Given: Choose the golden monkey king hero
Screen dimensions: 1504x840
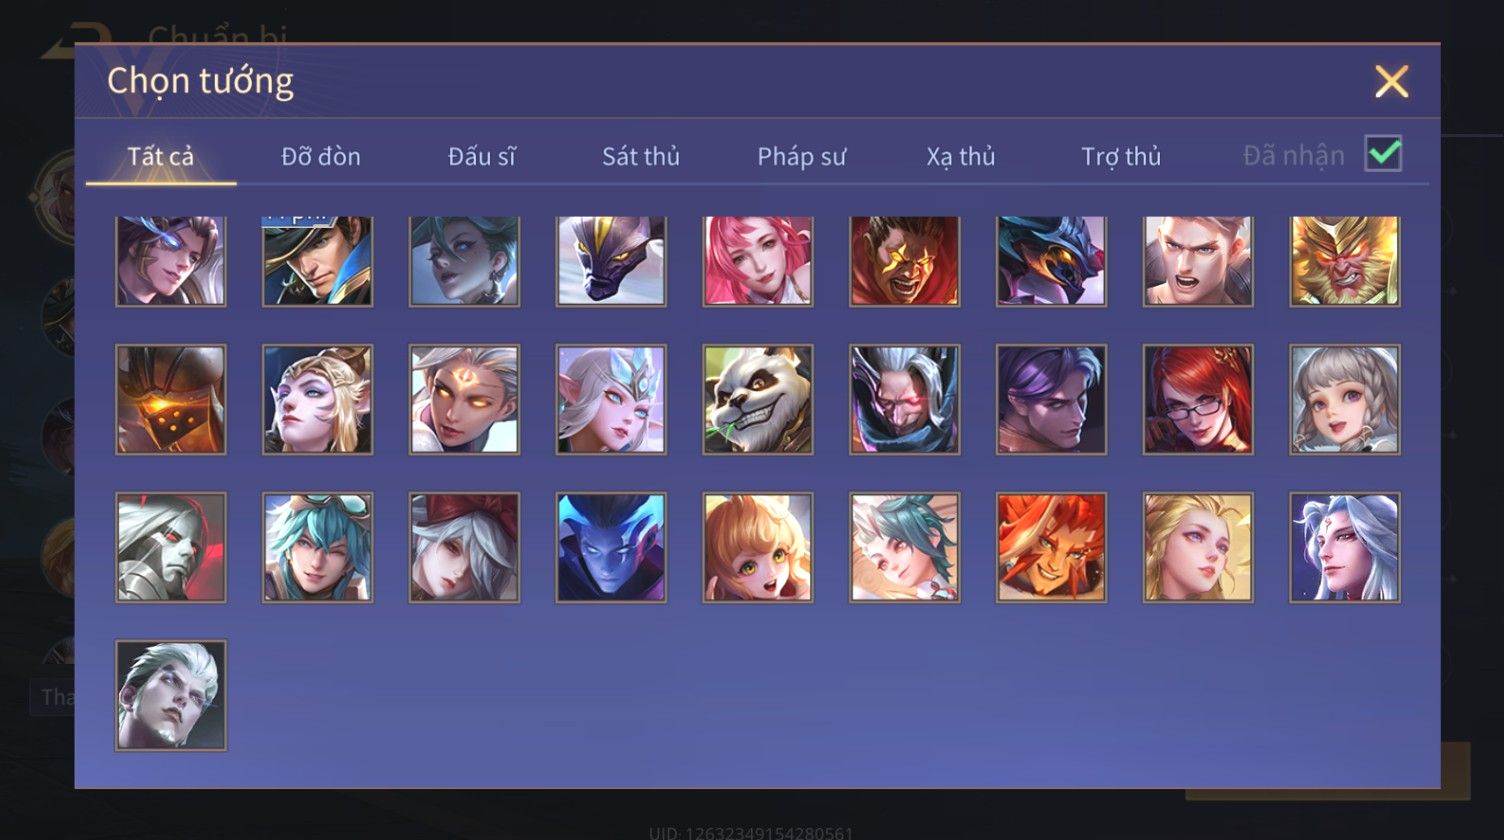Looking at the screenshot, I should (1345, 261).
